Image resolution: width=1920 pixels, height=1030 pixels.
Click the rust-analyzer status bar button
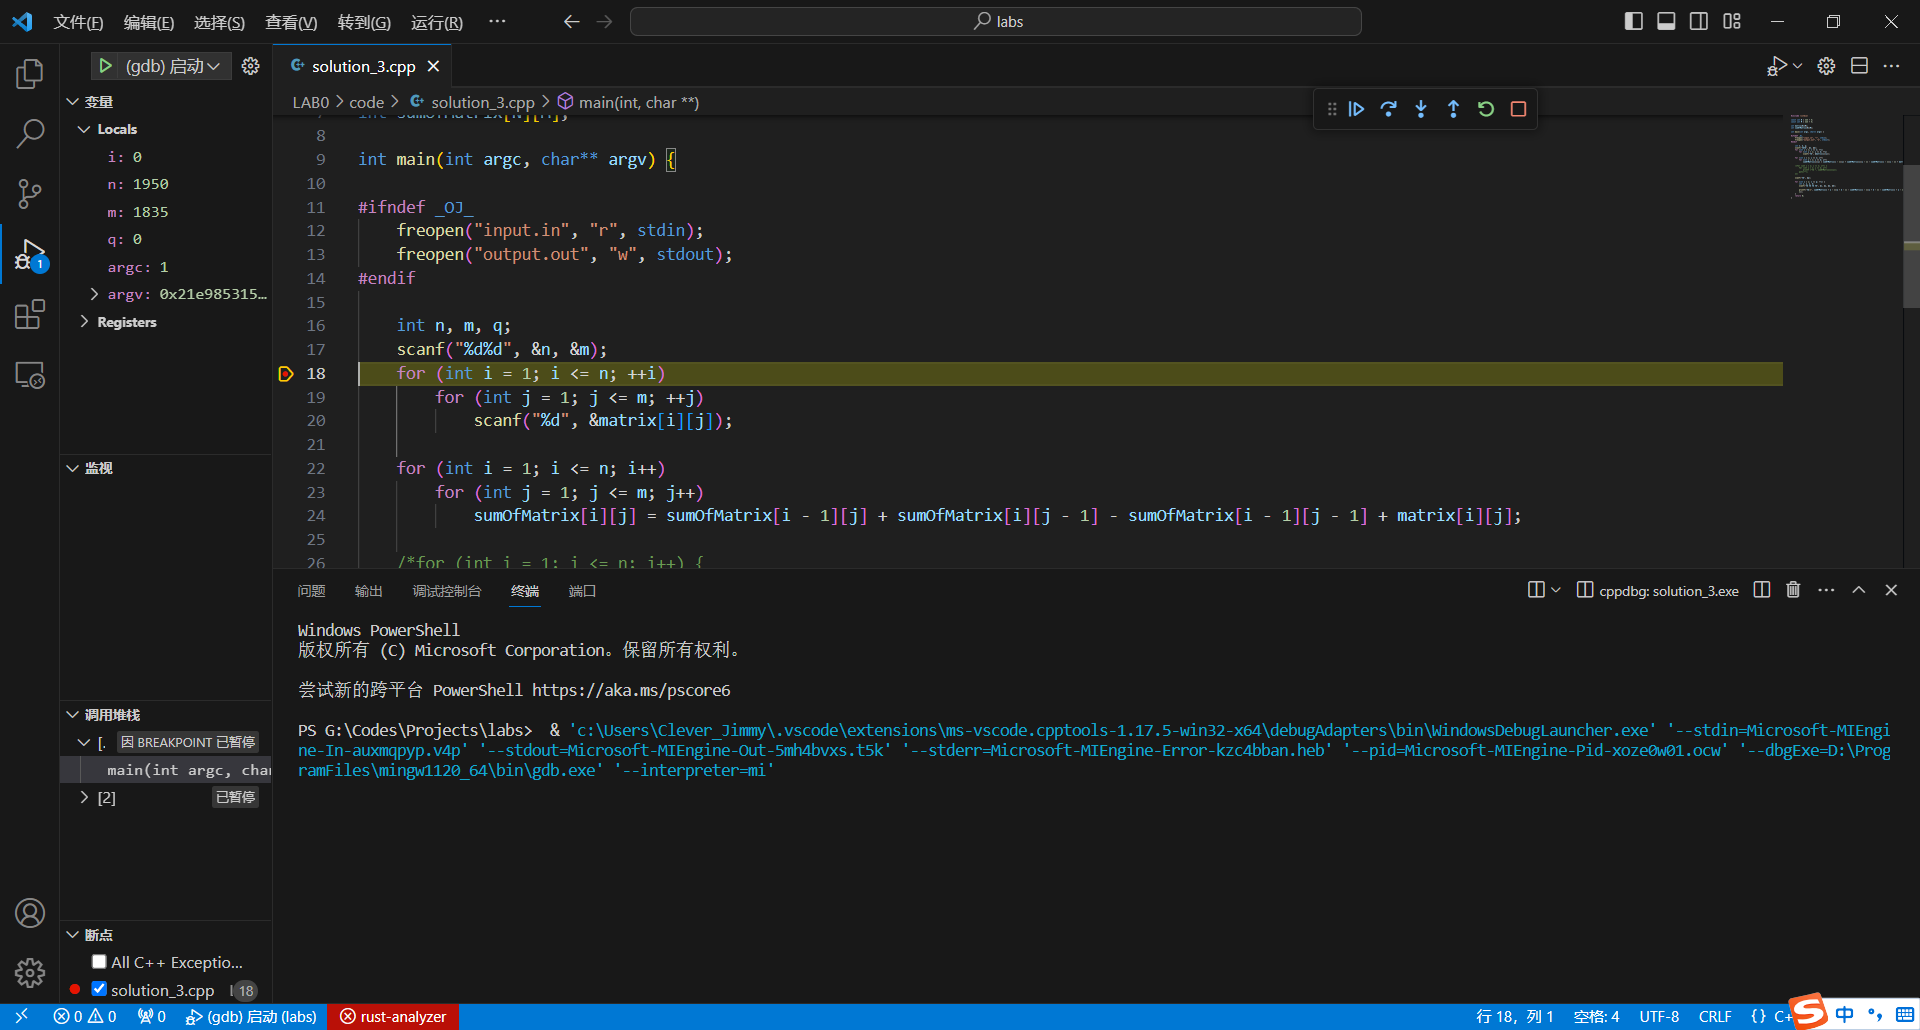tap(393, 1016)
